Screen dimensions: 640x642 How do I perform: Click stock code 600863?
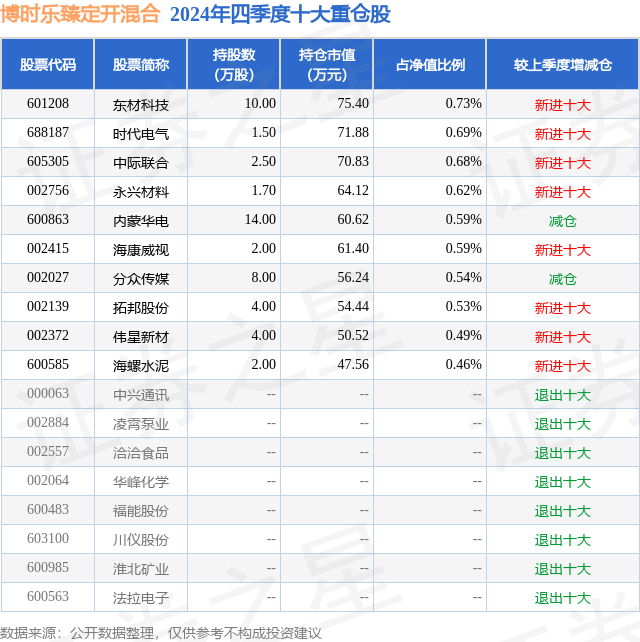tap(48, 219)
